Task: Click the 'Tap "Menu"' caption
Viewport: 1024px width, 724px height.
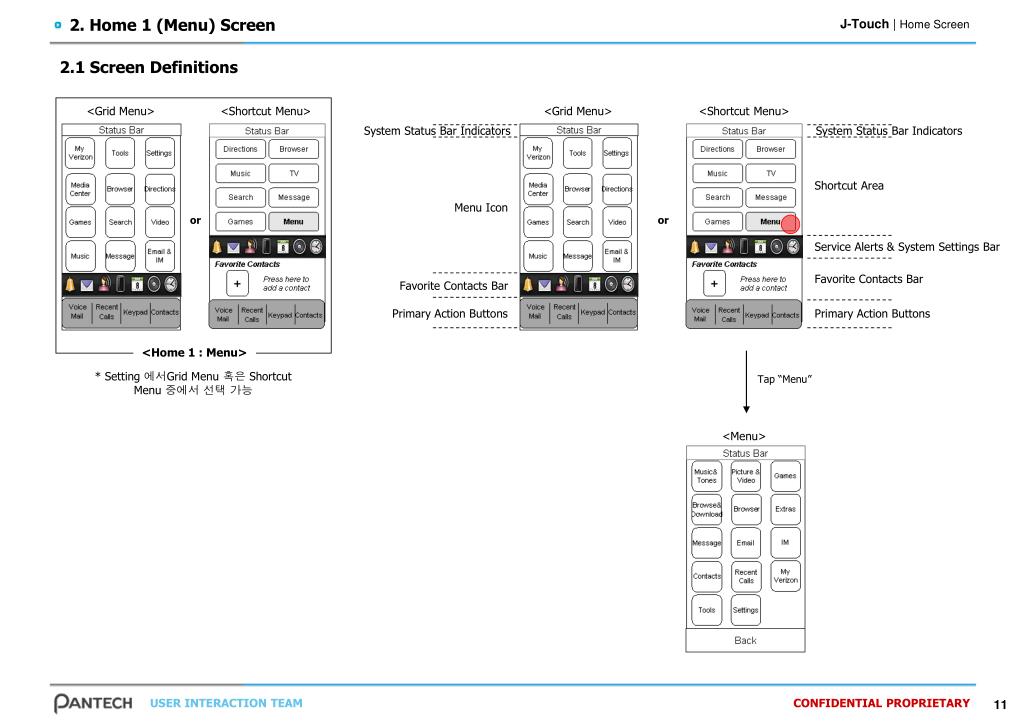Action: click(784, 379)
